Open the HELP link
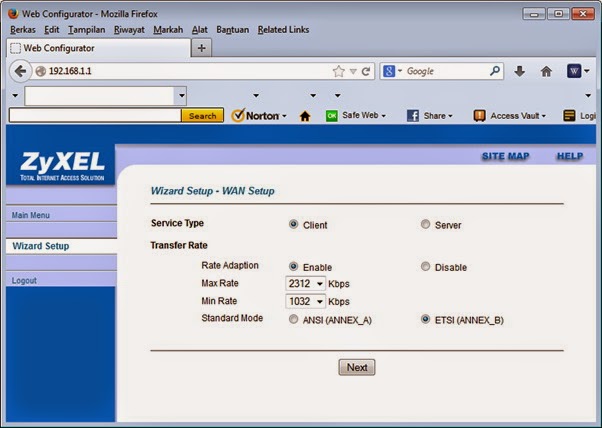The image size is (602, 428). (x=570, y=156)
